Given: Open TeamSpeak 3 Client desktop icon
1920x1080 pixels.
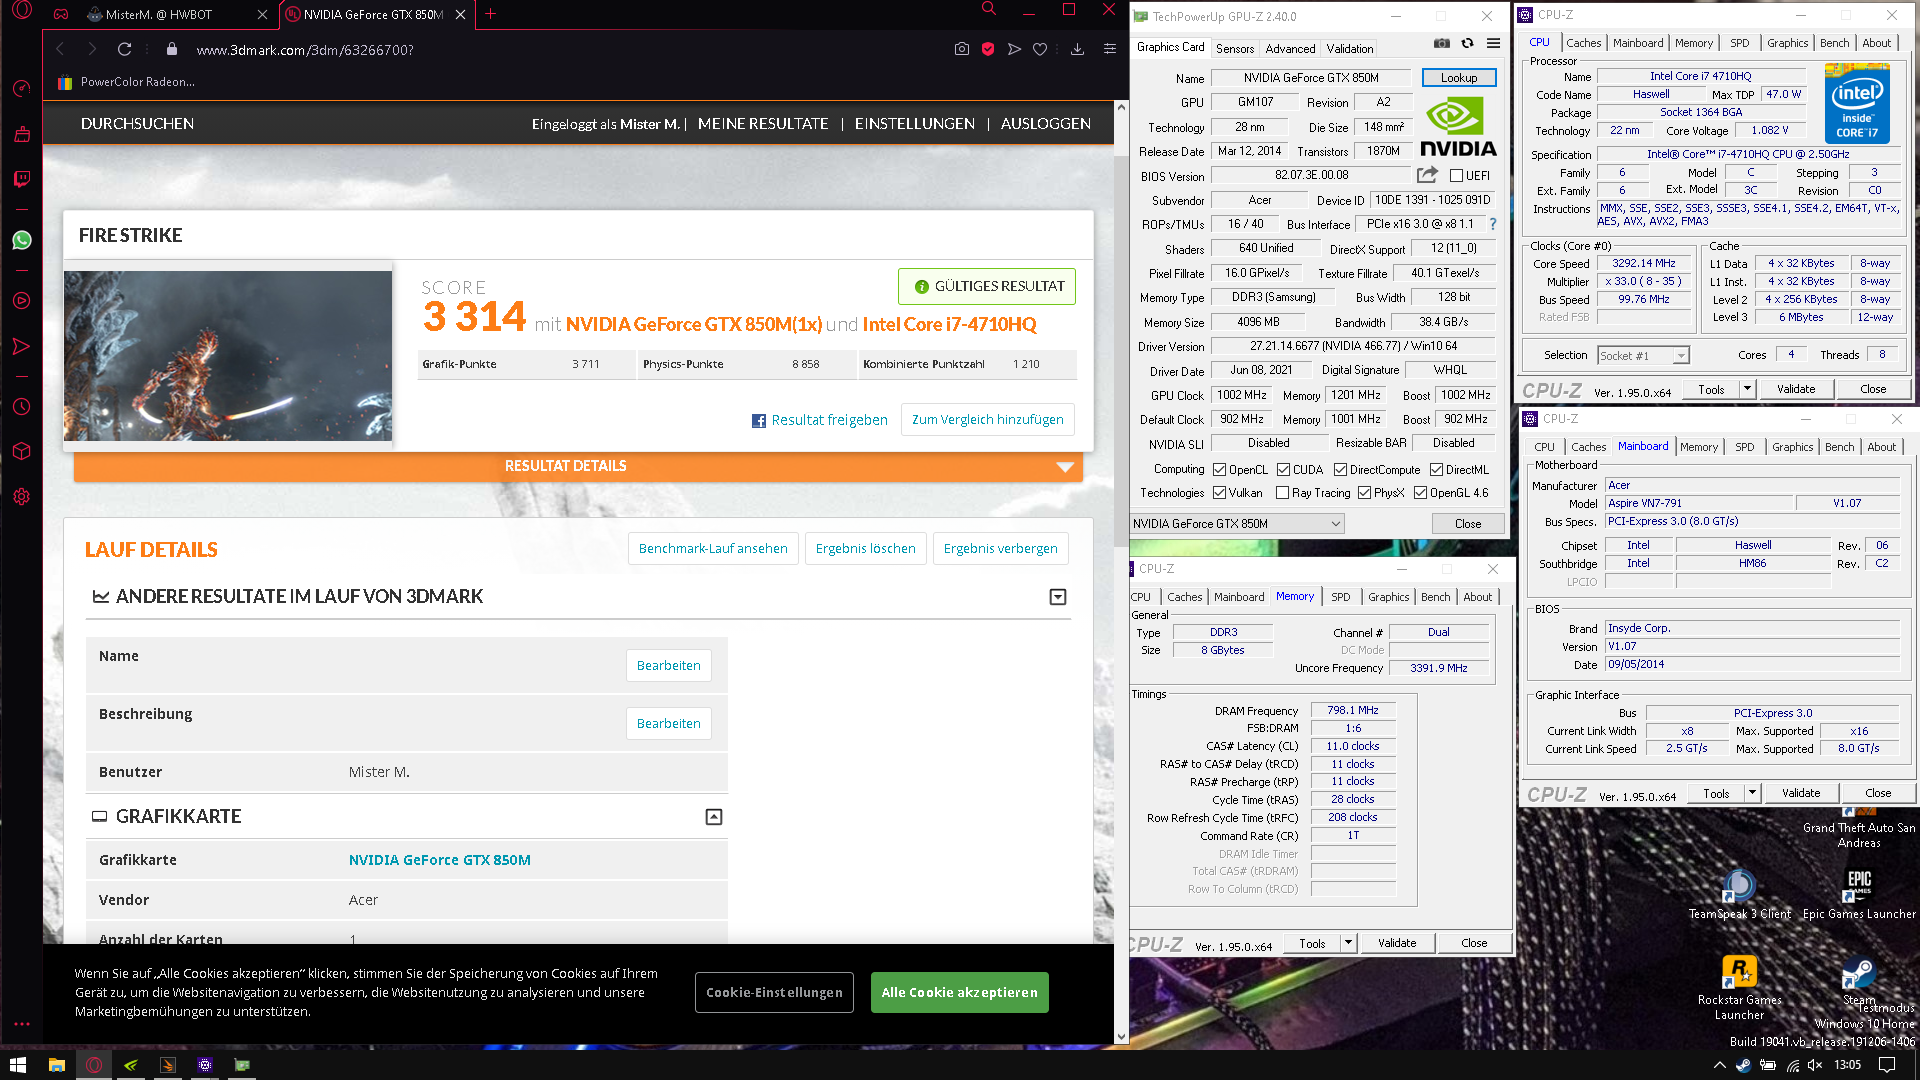Looking at the screenshot, I should (x=1739, y=894).
